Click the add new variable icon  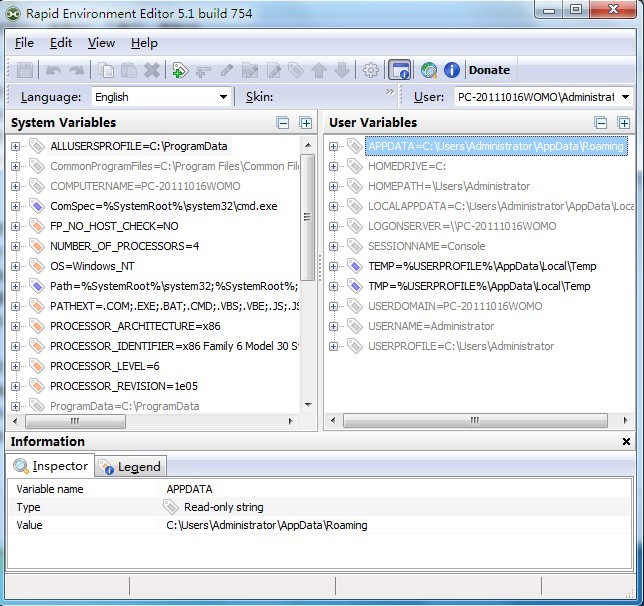point(179,70)
